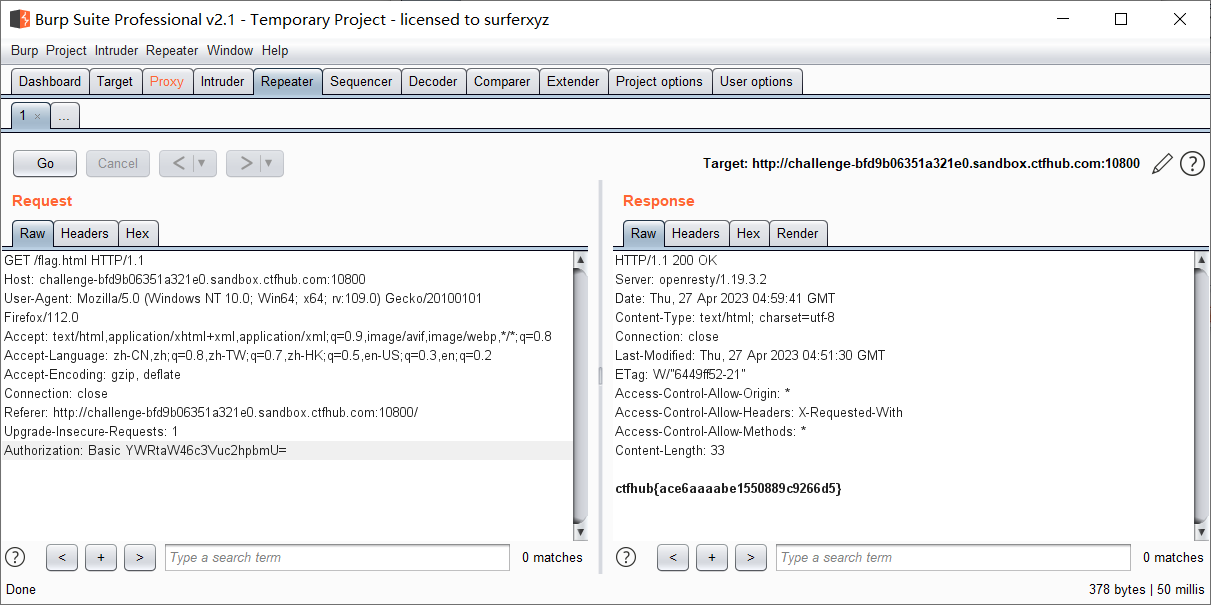This screenshot has height=605, width=1211.
Task: Switch to the Intruder tool tab
Action: (x=222, y=82)
